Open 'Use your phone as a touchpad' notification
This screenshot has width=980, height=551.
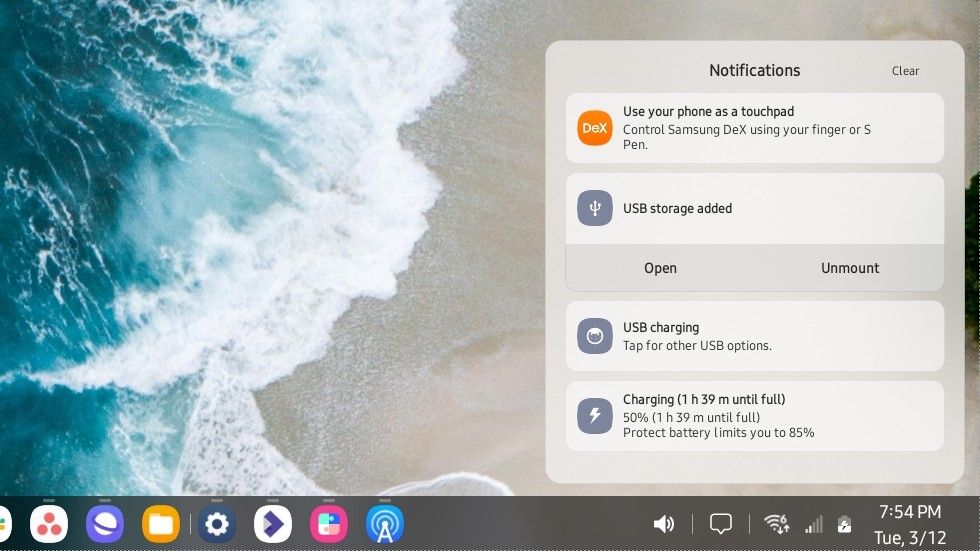(x=754, y=128)
